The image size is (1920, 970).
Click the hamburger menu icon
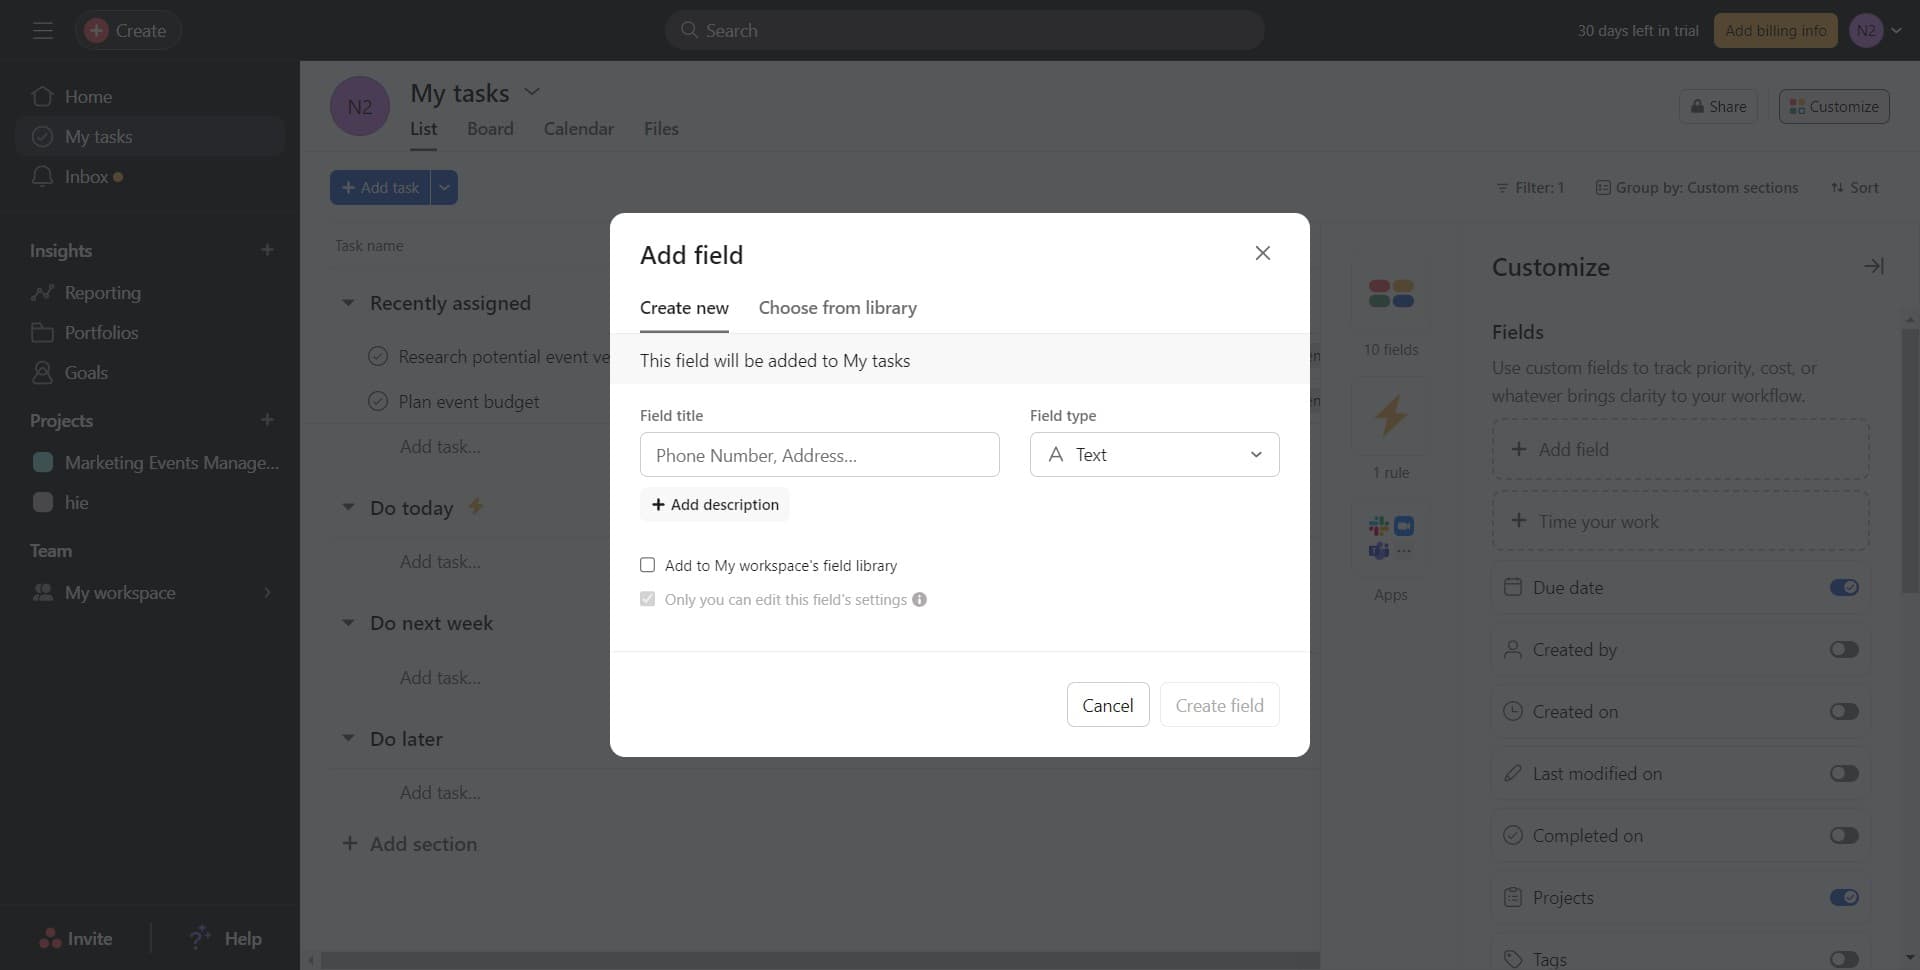[42, 31]
